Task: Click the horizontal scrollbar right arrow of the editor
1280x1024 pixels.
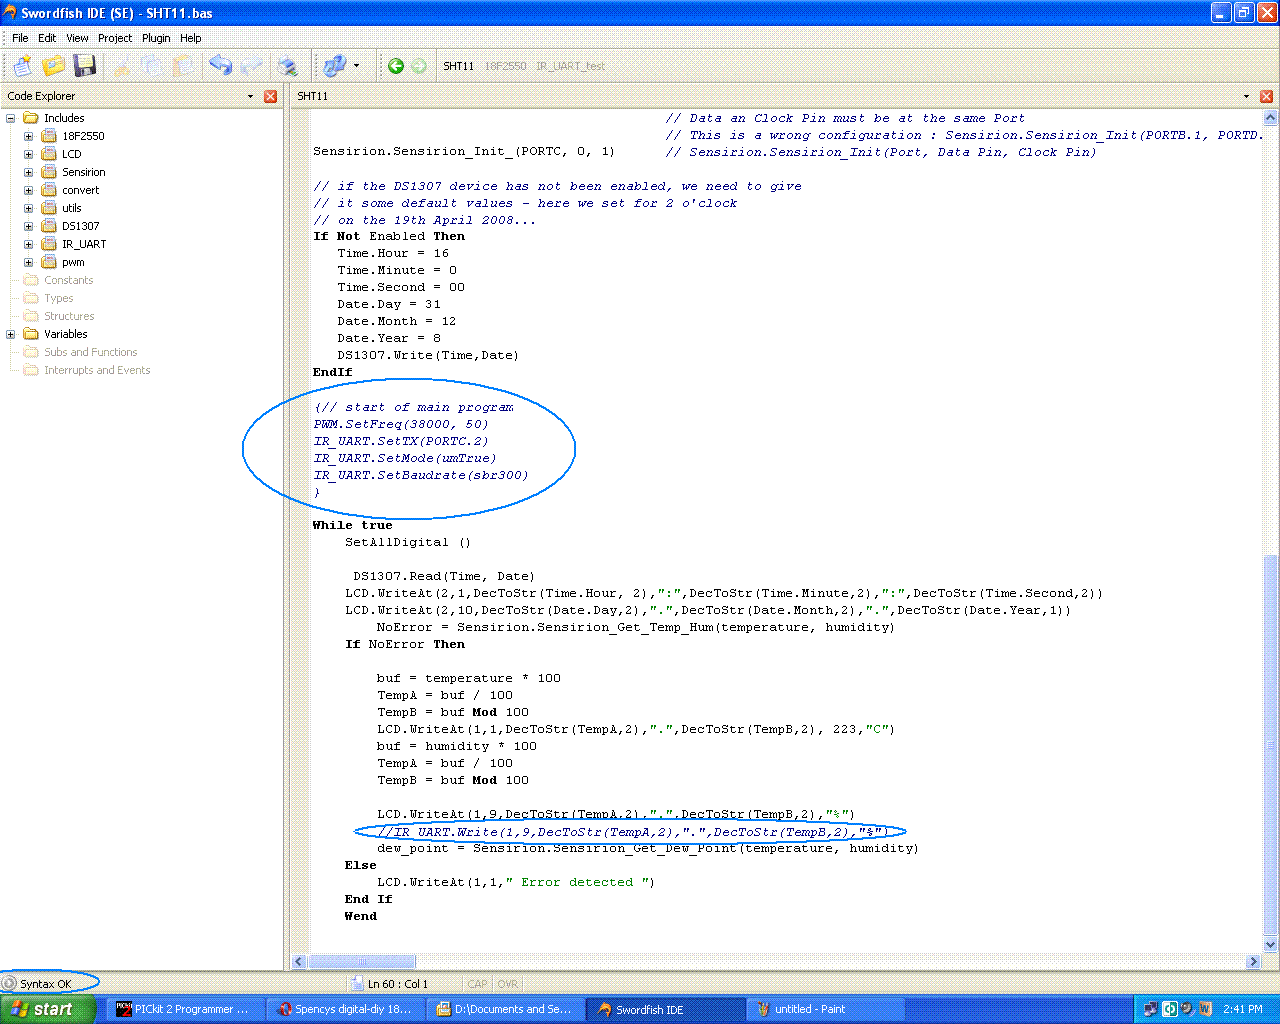Action: pyautogui.click(x=1253, y=961)
